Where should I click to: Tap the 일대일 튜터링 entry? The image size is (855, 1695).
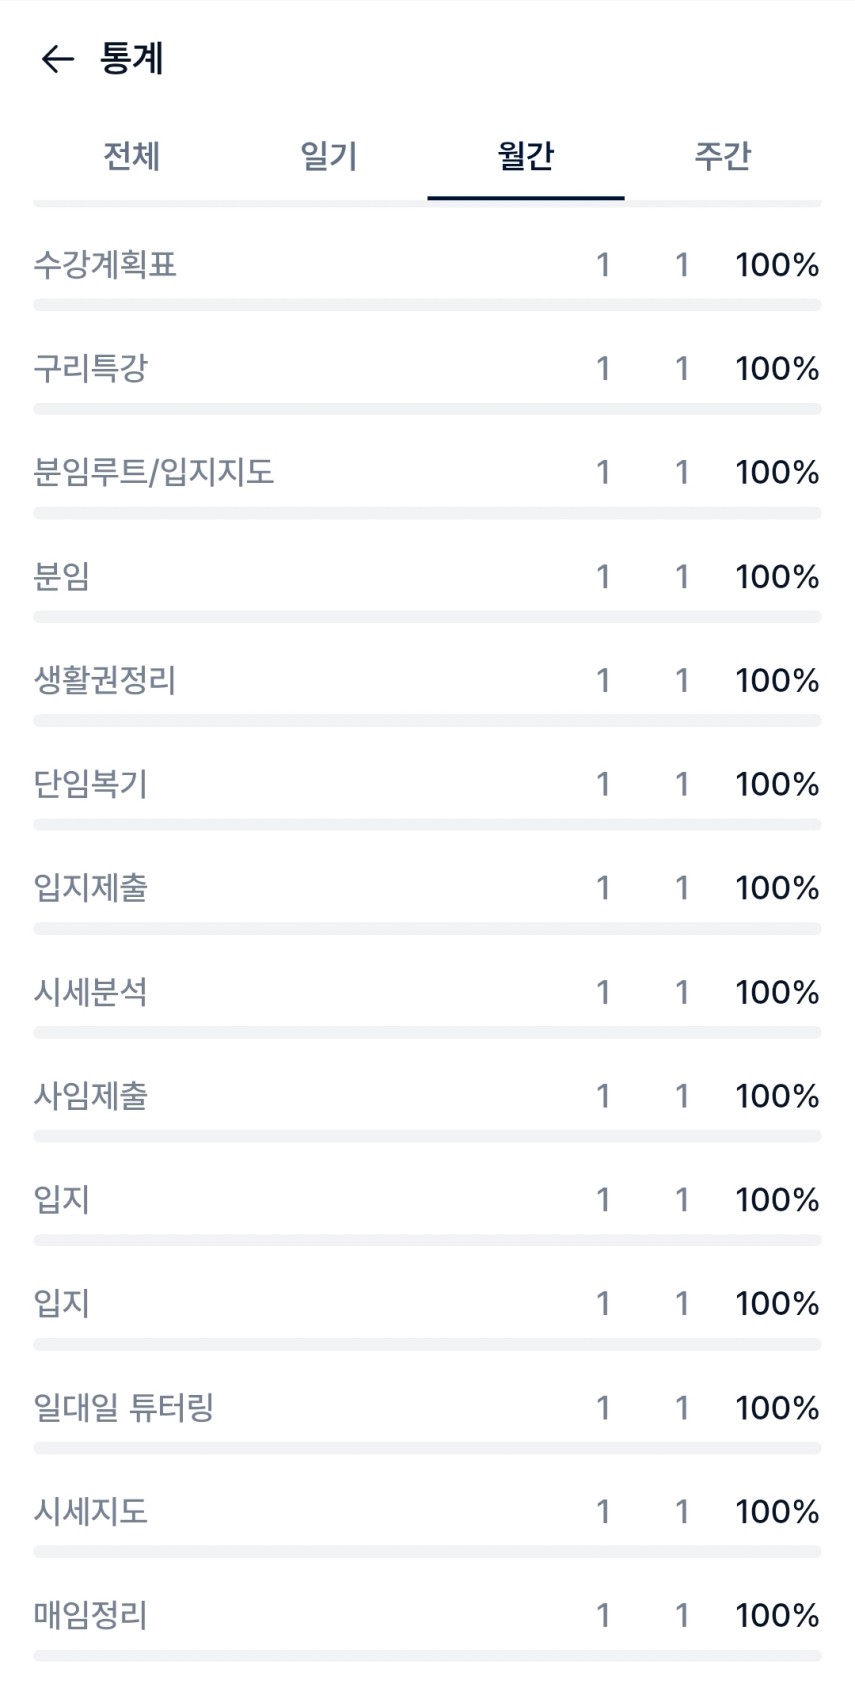(x=124, y=1408)
